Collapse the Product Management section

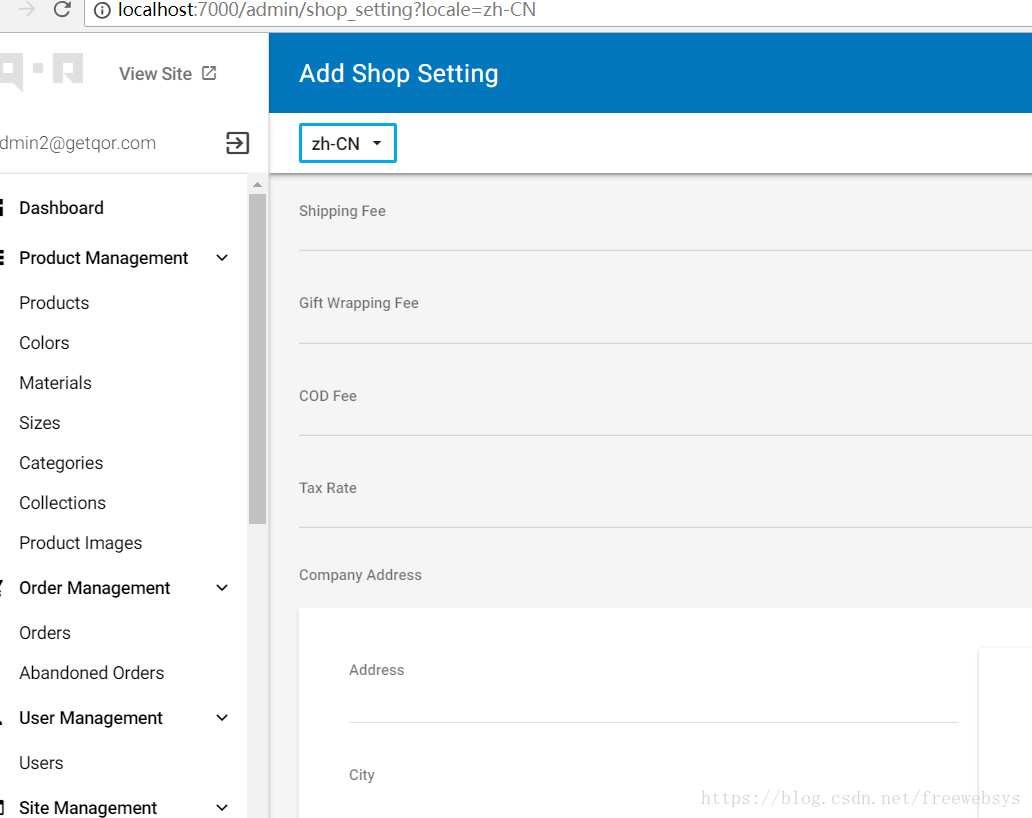pyautogui.click(x=222, y=258)
